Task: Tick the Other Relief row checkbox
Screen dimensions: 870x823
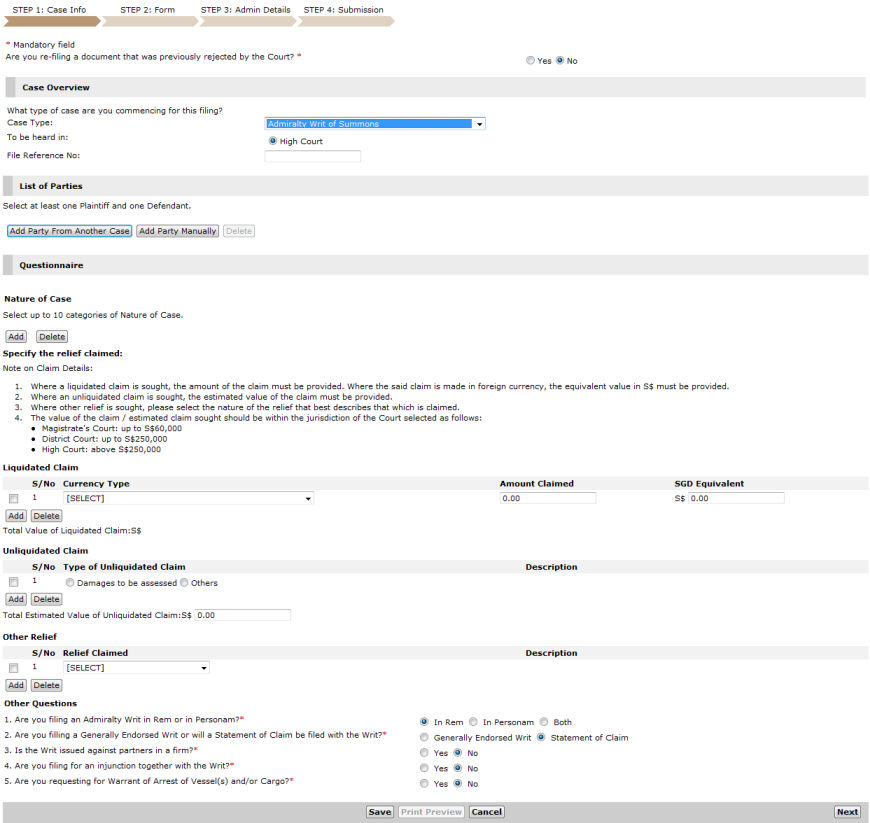Action: coord(14,668)
